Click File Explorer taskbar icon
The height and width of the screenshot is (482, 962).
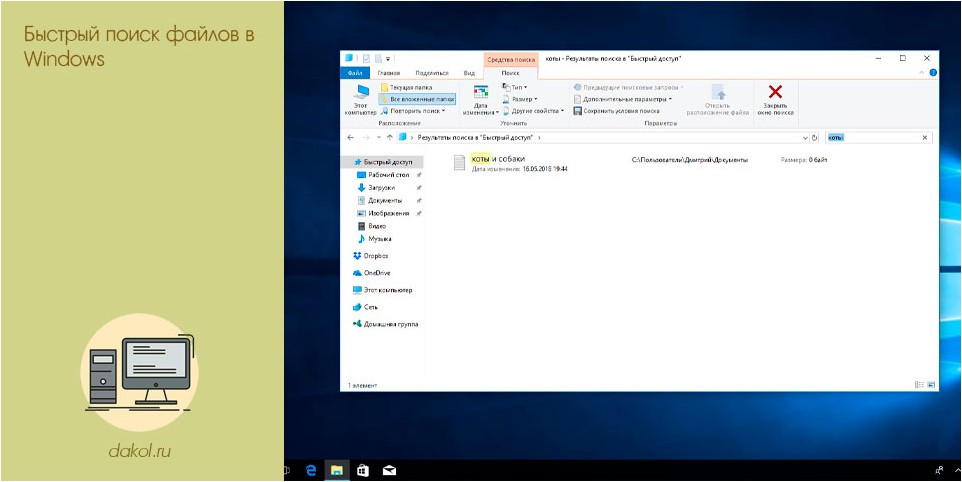pyautogui.click(x=336, y=471)
